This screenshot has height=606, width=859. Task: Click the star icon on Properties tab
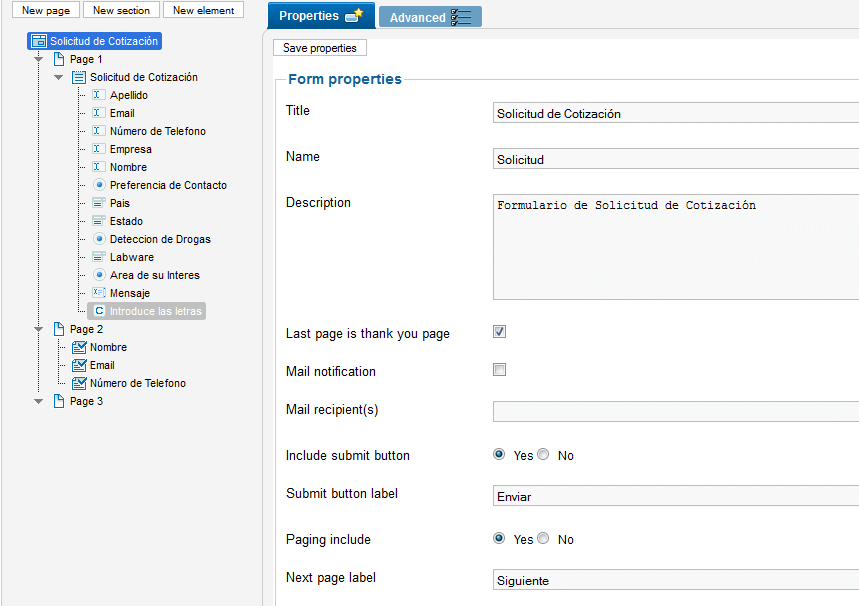(354, 15)
